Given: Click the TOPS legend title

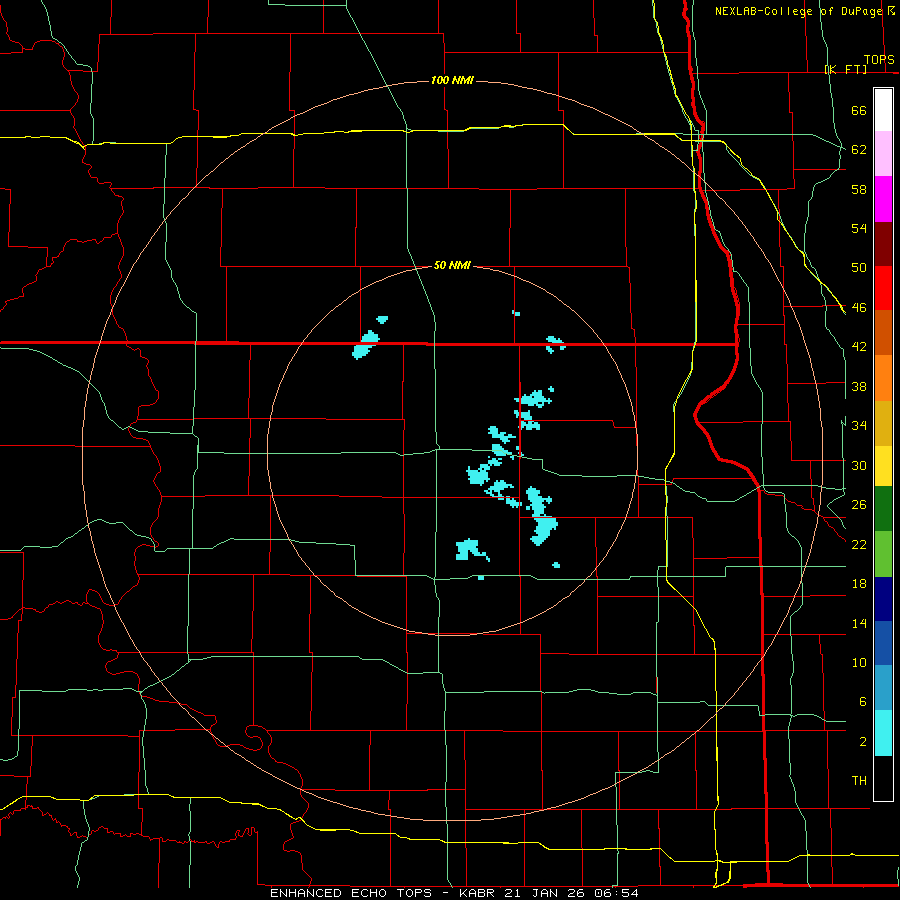Looking at the screenshot, I should pos(879,59).
